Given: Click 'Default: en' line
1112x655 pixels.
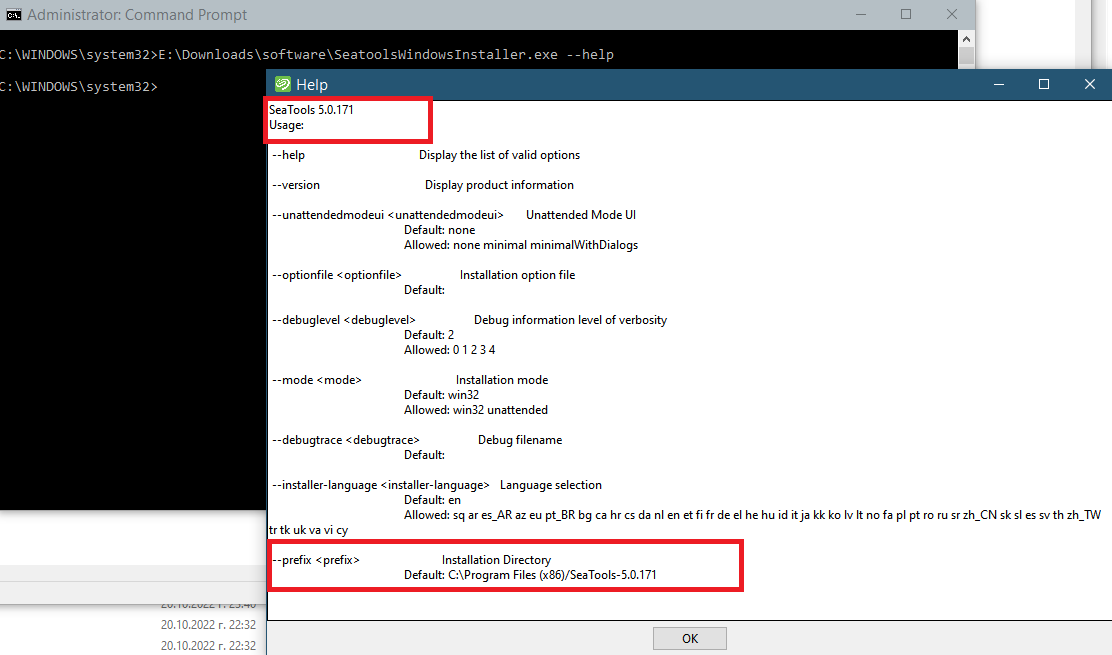Looking at the screenshot, I should pyautogui.click(x=432, y=500).
